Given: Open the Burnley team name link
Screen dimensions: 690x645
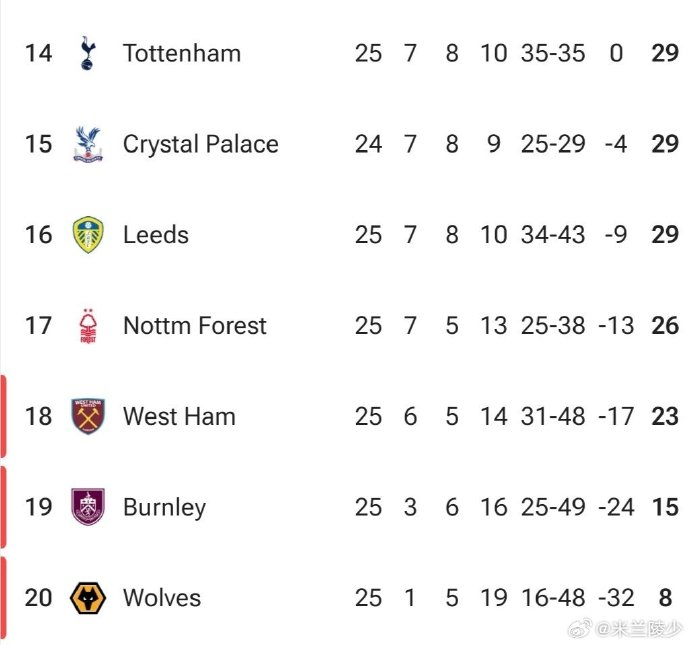Looking at the screenshot, I should (x=164, y=507).
